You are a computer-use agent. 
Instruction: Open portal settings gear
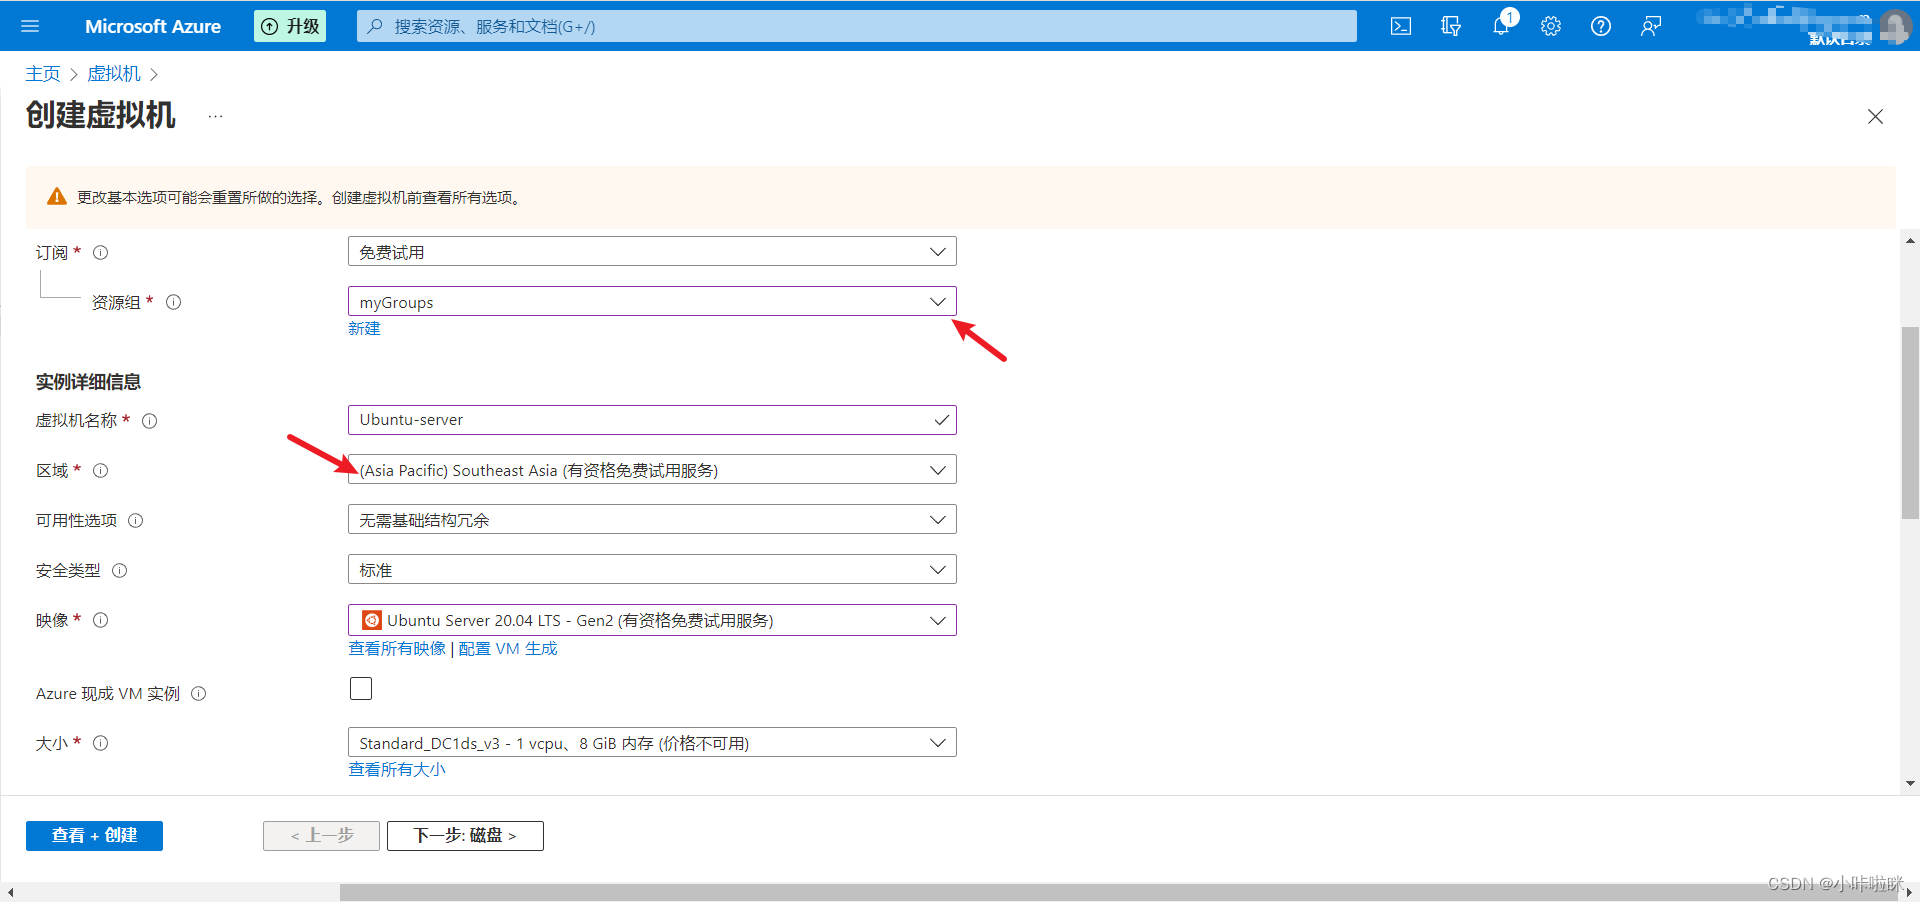click(1551, 26)
